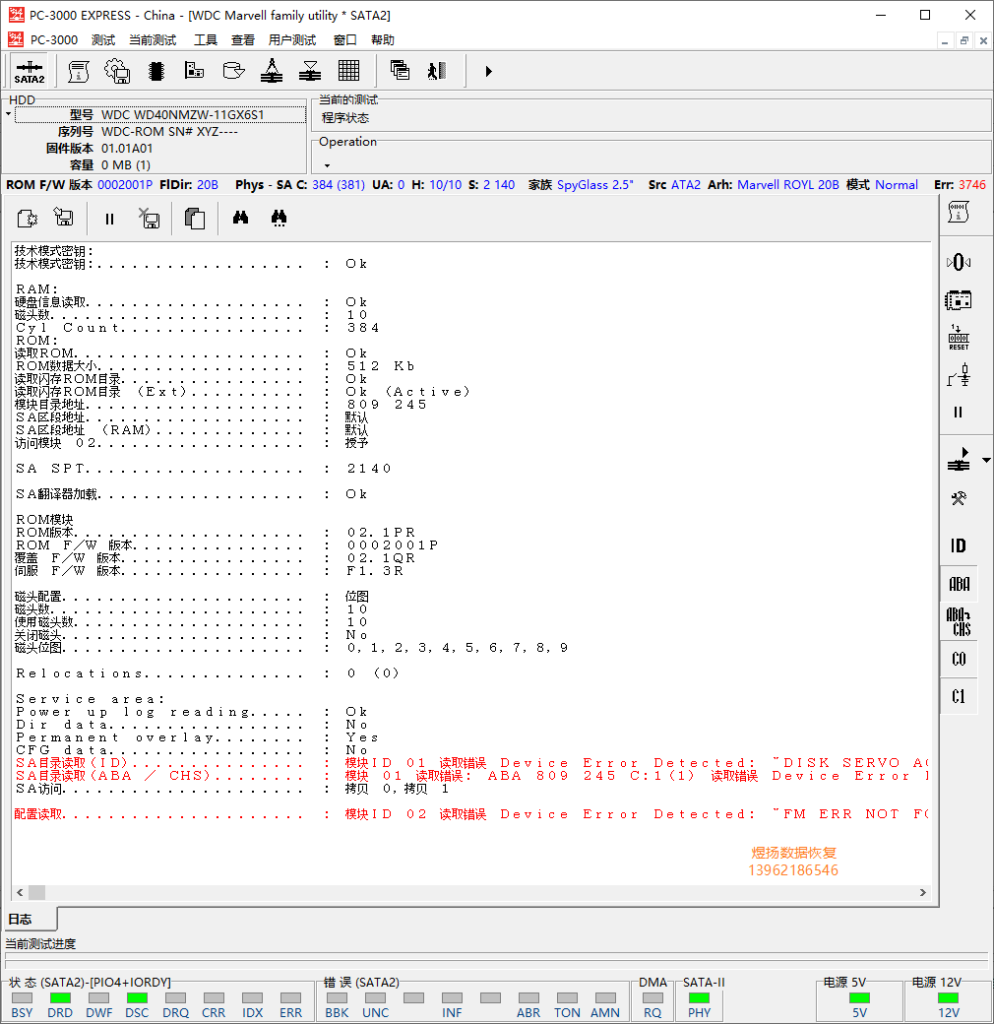
Task: Click the C1 button in right sidebar
Action: tap(959, 696)
